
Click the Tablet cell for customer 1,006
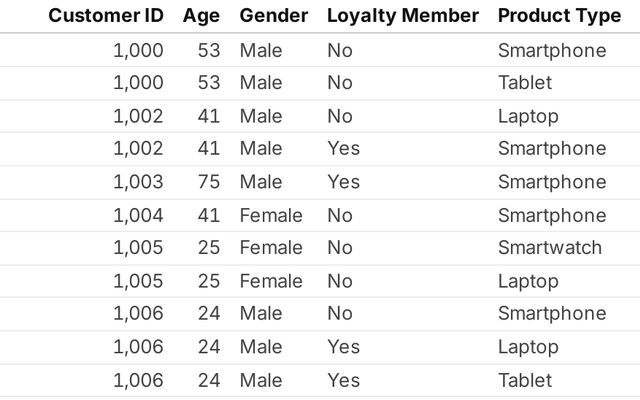524,380
